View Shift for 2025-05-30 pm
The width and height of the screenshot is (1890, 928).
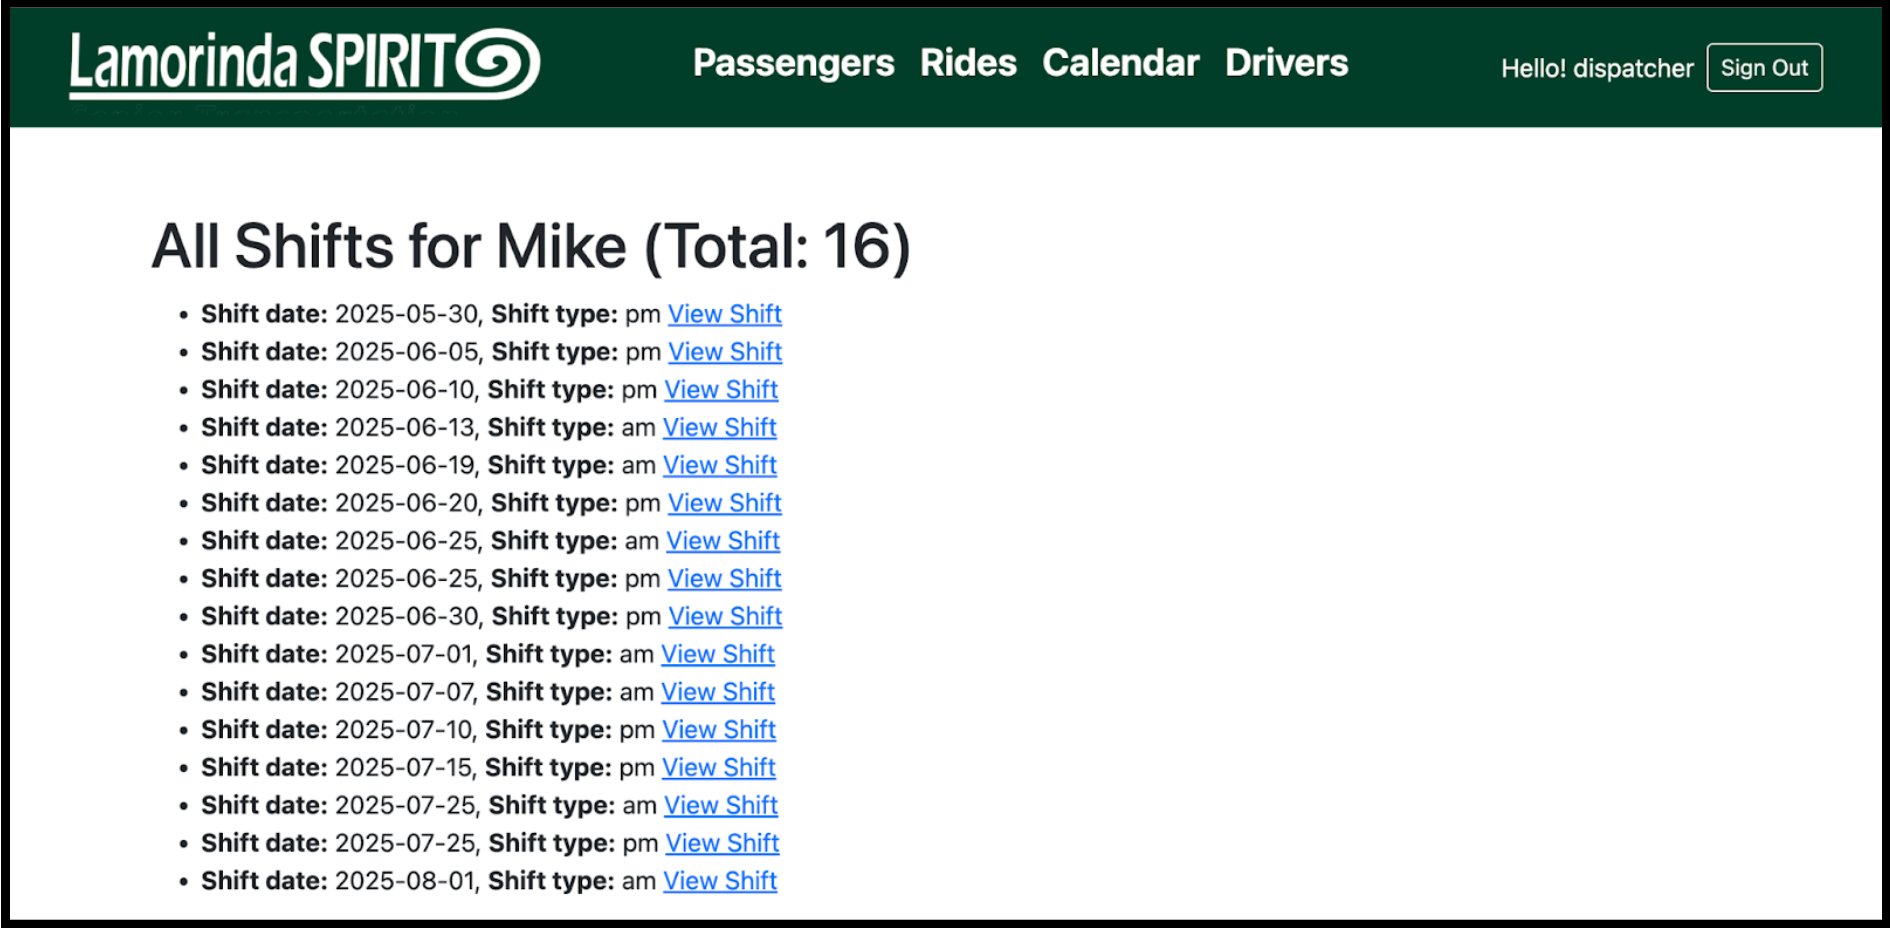click(725, 314)
